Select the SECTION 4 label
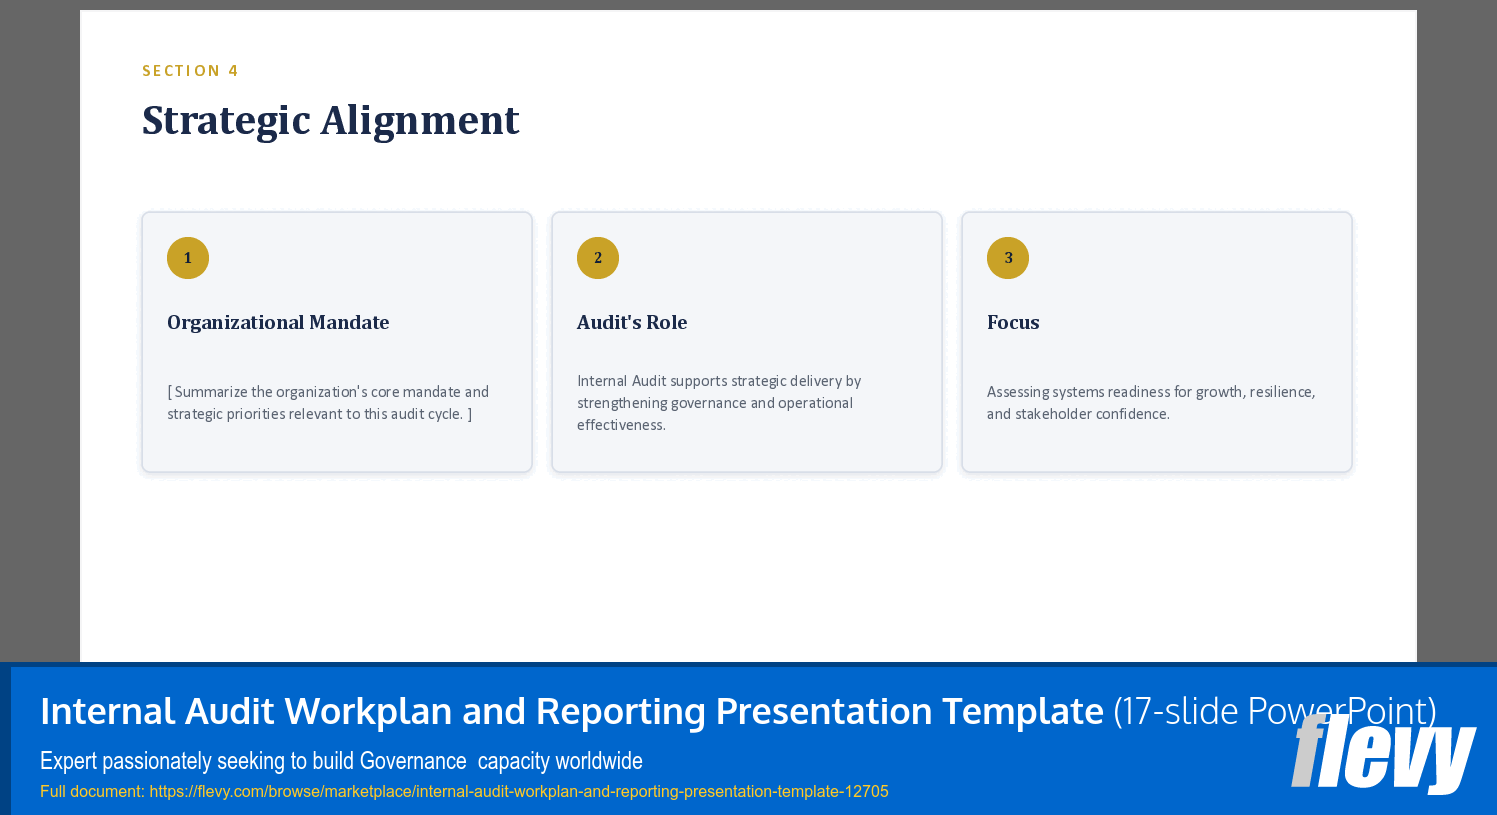The image size is (1497, 815). pos(190,71)
